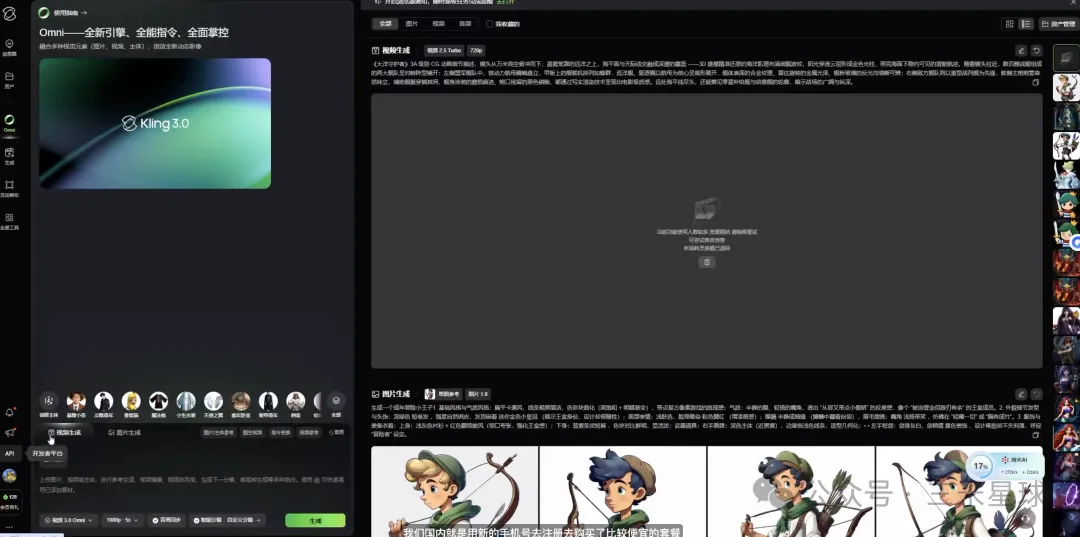The height and width of the screenshot is (537, 1080).
Task: Select the 音频 filter tab
Action: coord(466,23)
